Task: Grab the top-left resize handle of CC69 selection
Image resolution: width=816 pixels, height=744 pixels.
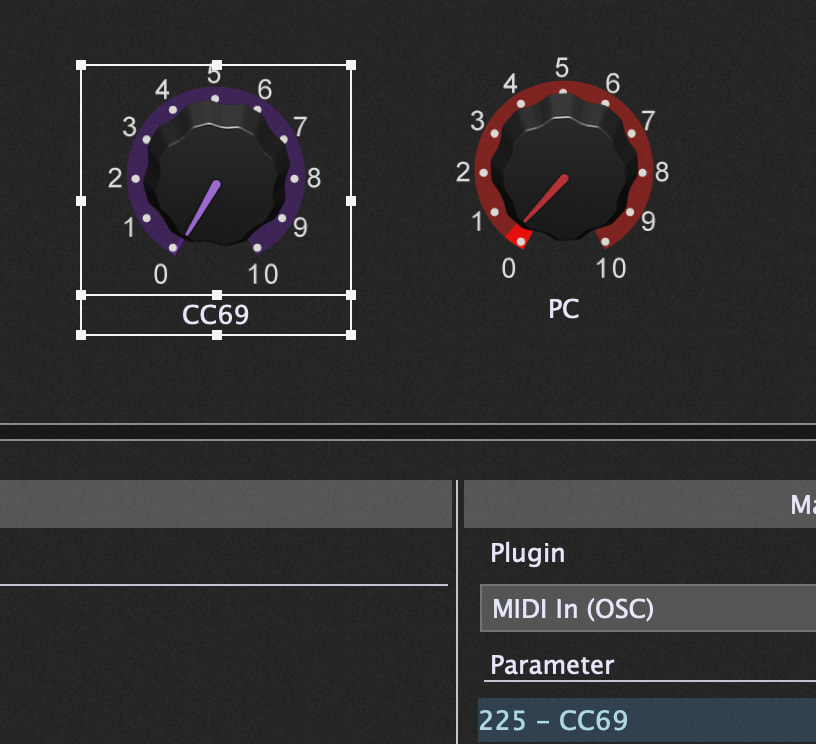Action: pos(81,65)
